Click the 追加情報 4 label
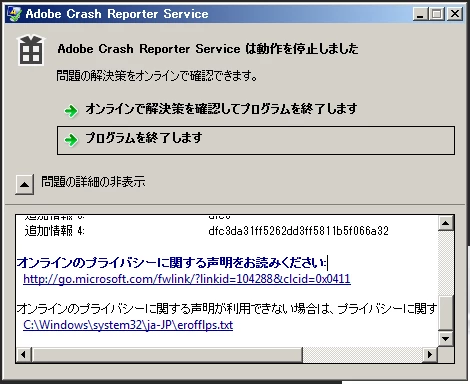Viewport: 470px width, 384px height. (x=55, y=231)
